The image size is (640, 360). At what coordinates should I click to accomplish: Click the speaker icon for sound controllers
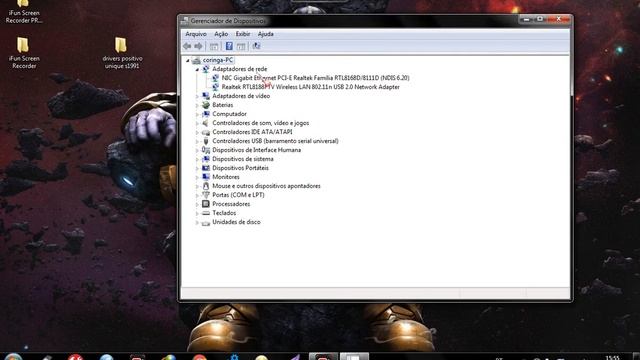(x=206, y=123)
